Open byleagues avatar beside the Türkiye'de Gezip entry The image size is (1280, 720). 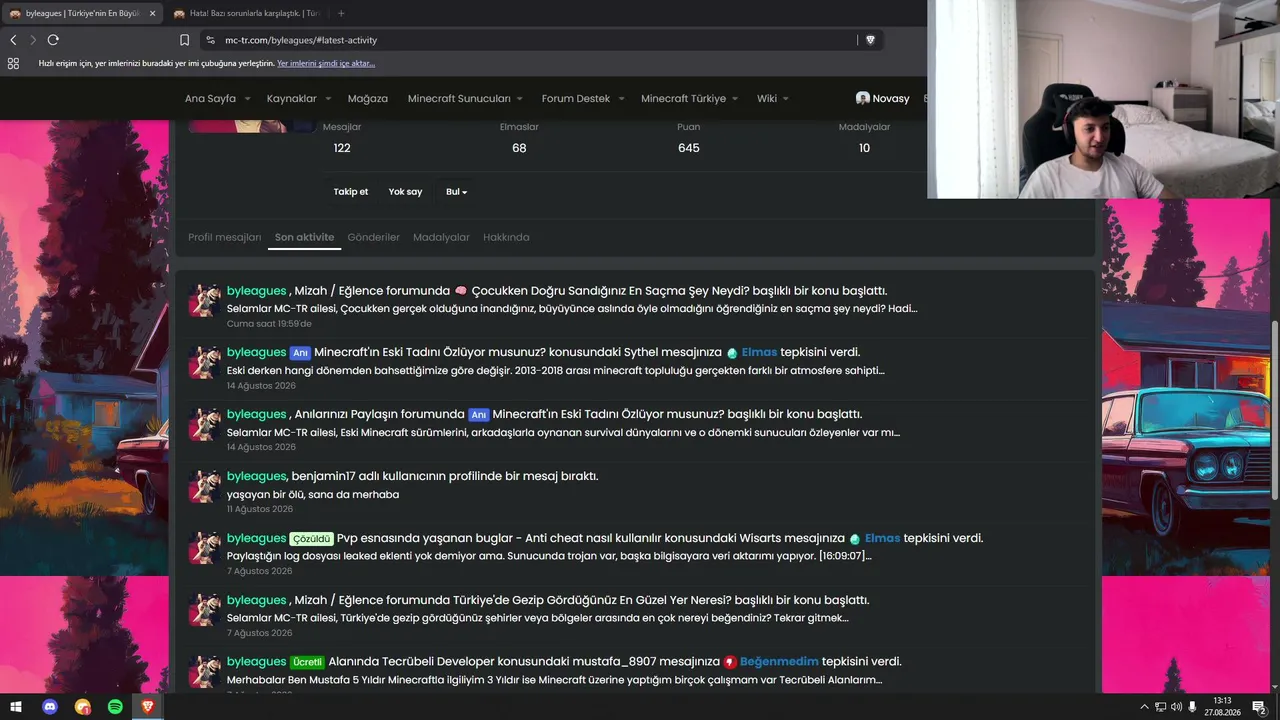205,610
